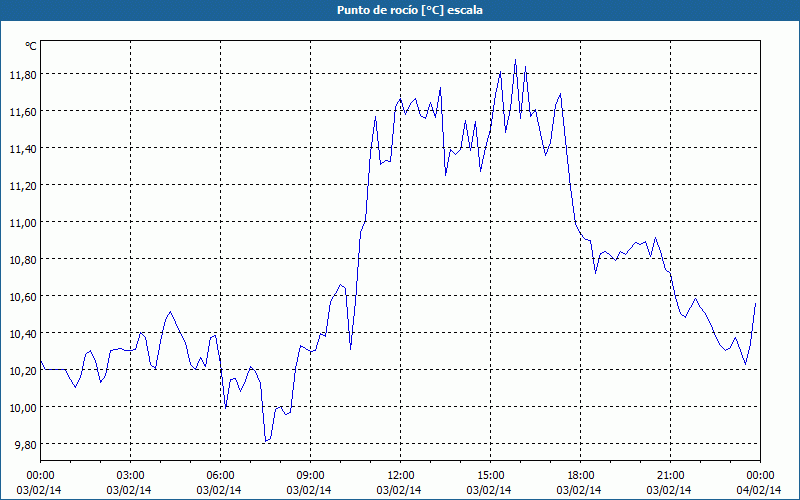
Task: Click the chart title 'Punto de rocío [°C] escala'
Action: [x=410, y=10]
